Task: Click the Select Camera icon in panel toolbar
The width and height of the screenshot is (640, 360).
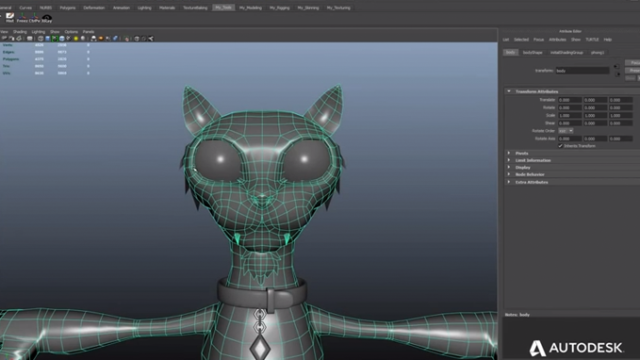Action: (4, 38)
